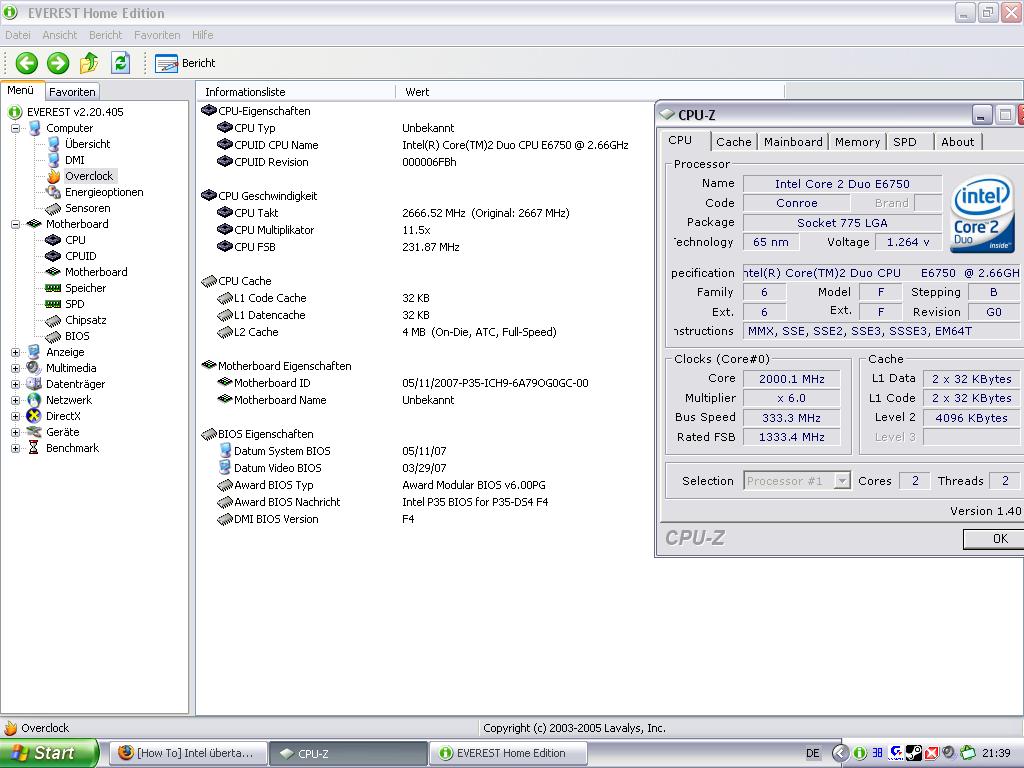Screen dimensions: 1024x768
Task: Switch to Firefox How To taskbar item
Action: (187, 753)
